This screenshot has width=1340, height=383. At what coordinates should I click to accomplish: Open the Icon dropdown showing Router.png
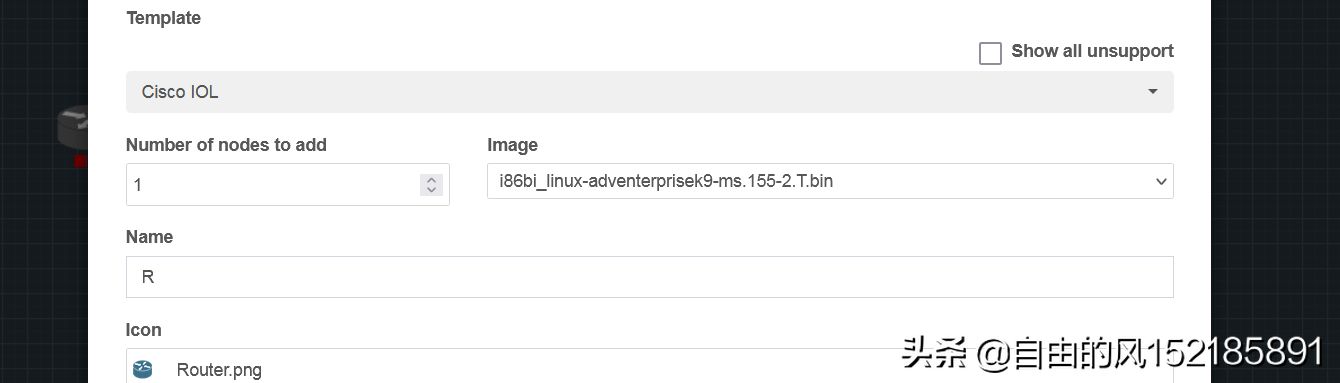649,366
